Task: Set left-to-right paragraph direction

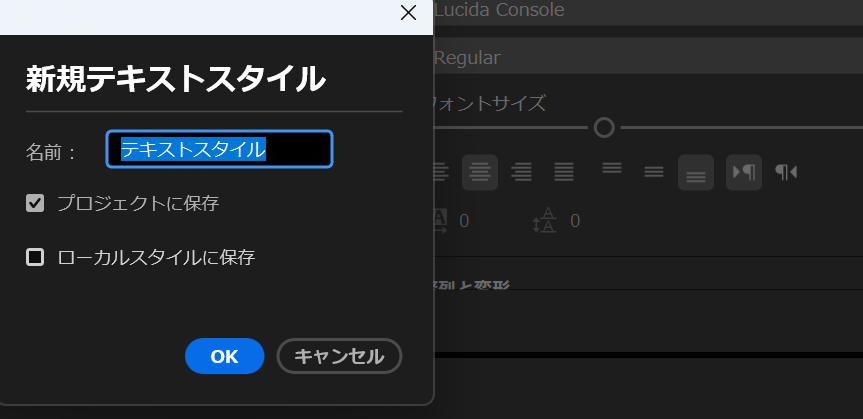Action: click(743, 172)
